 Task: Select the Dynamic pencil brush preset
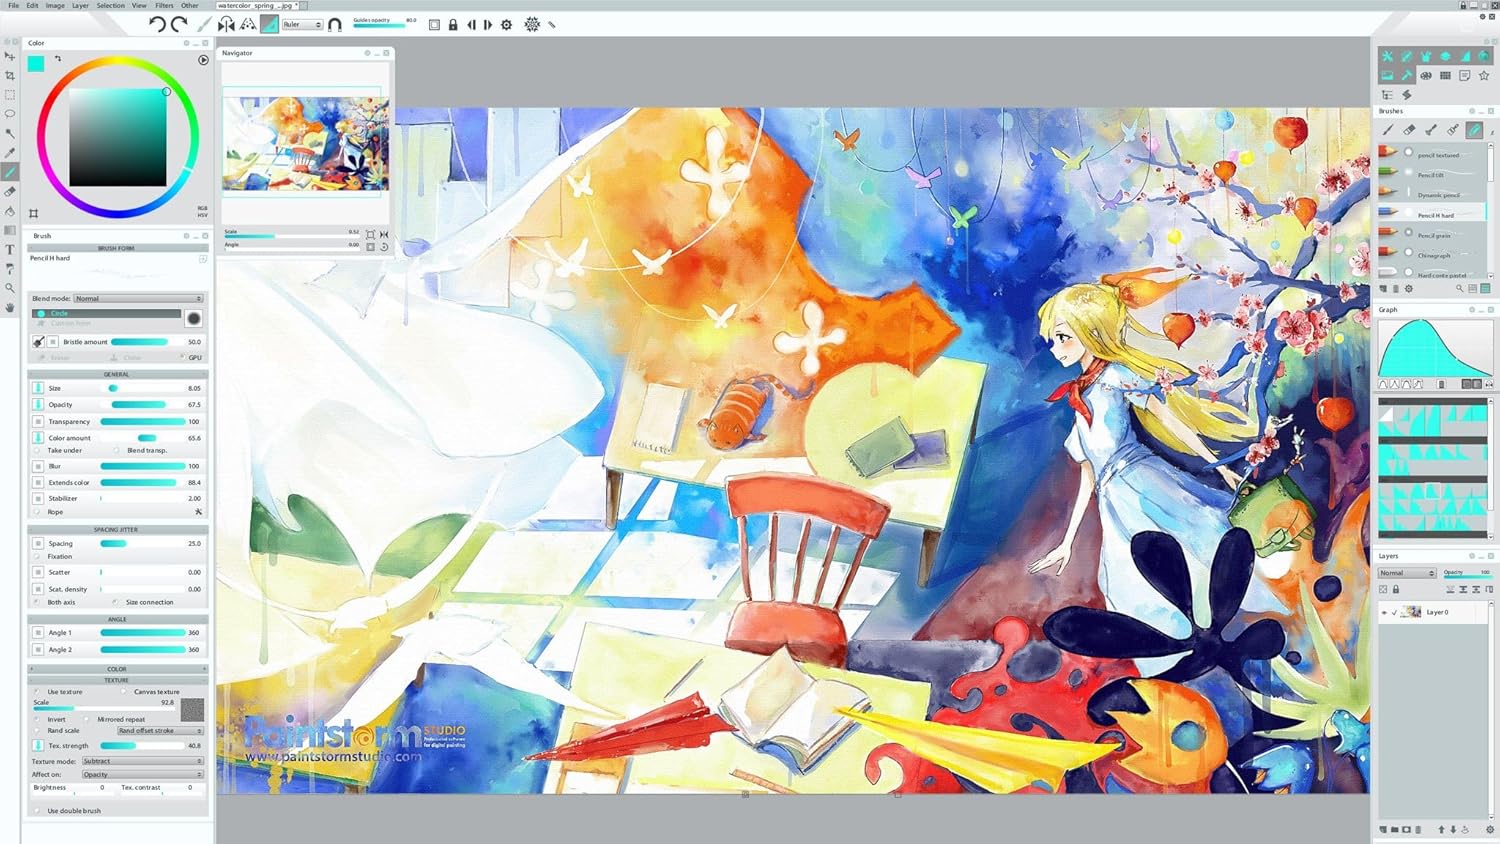(x=1435, y=195)
